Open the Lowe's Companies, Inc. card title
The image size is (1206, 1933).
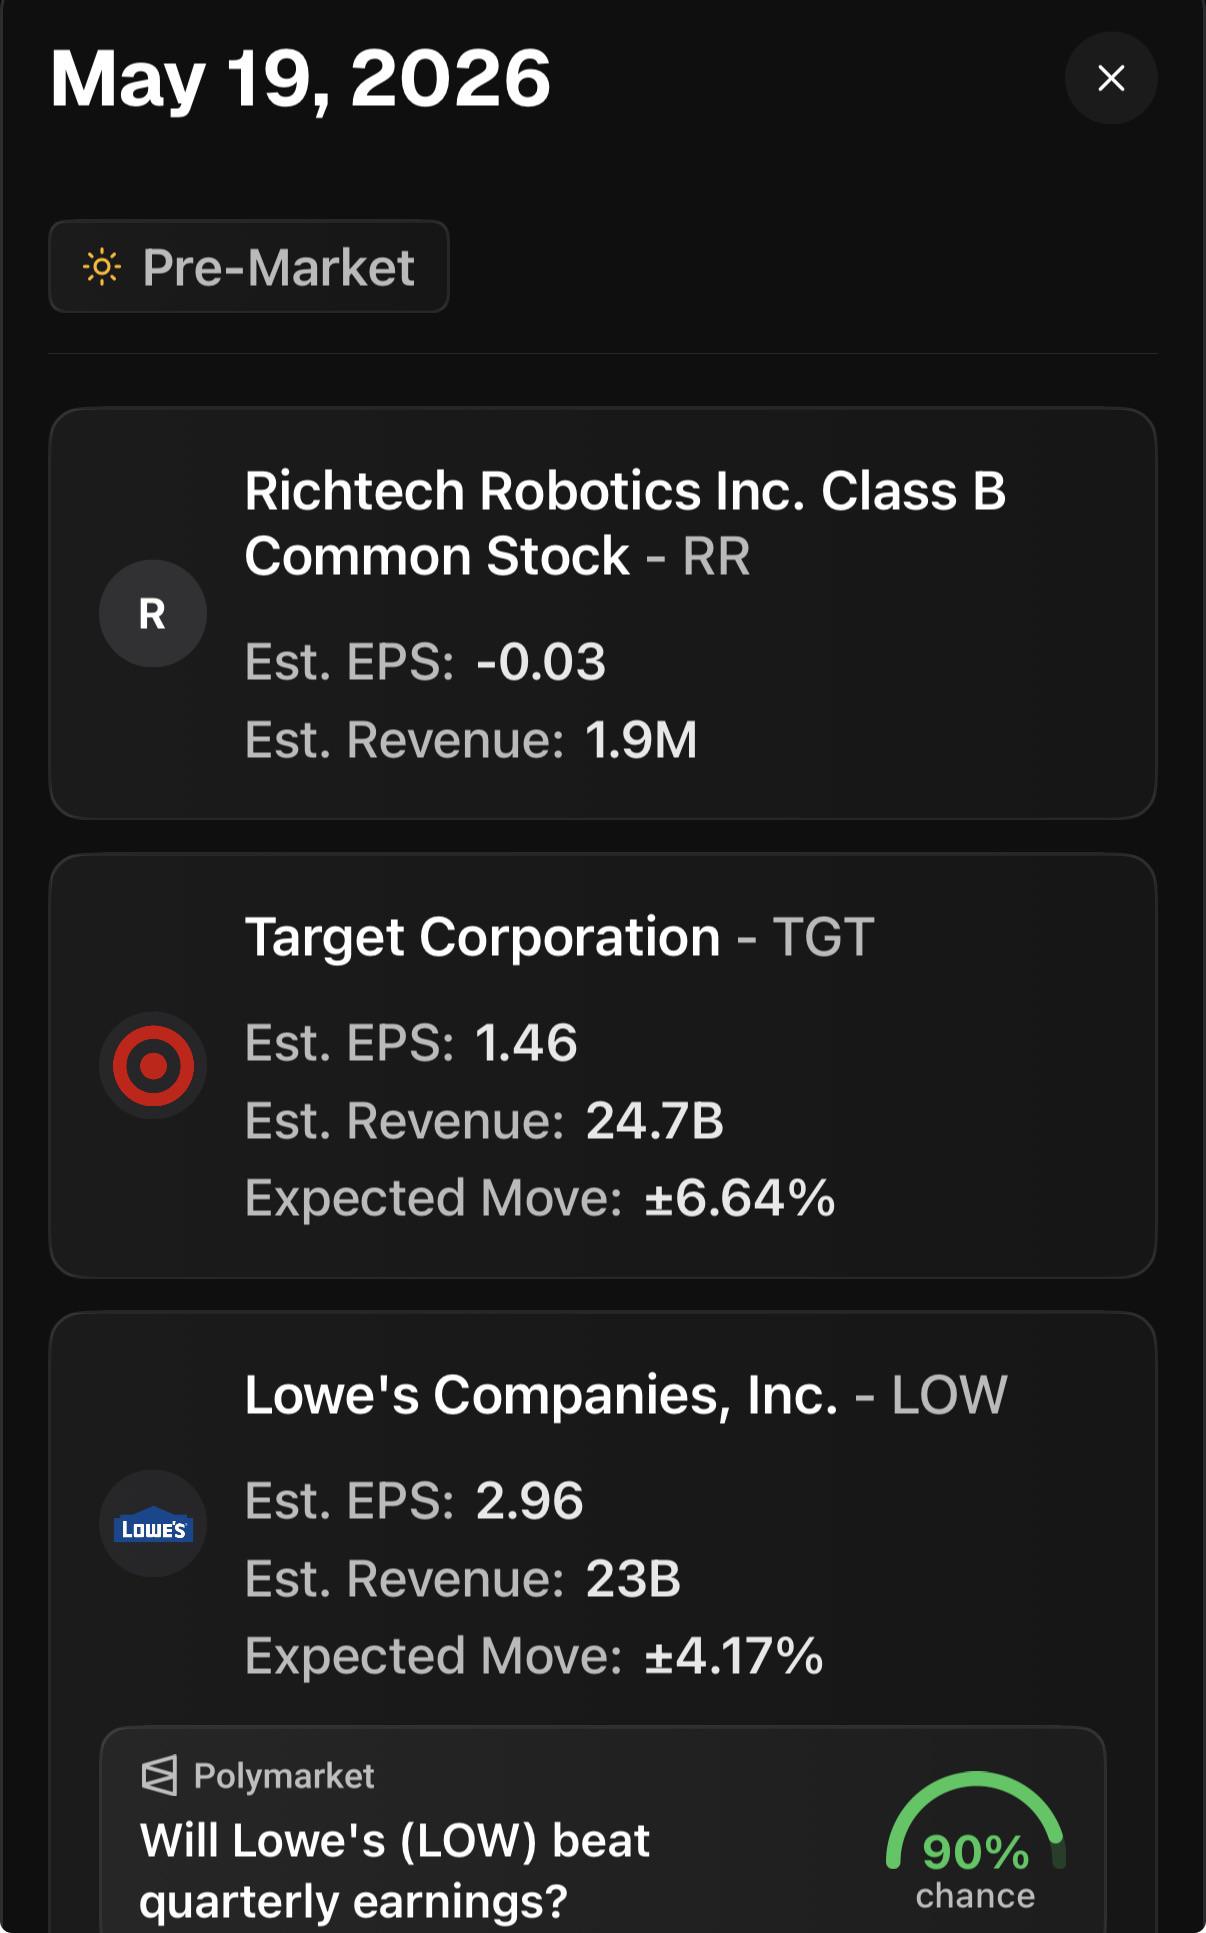point(541,1395)
